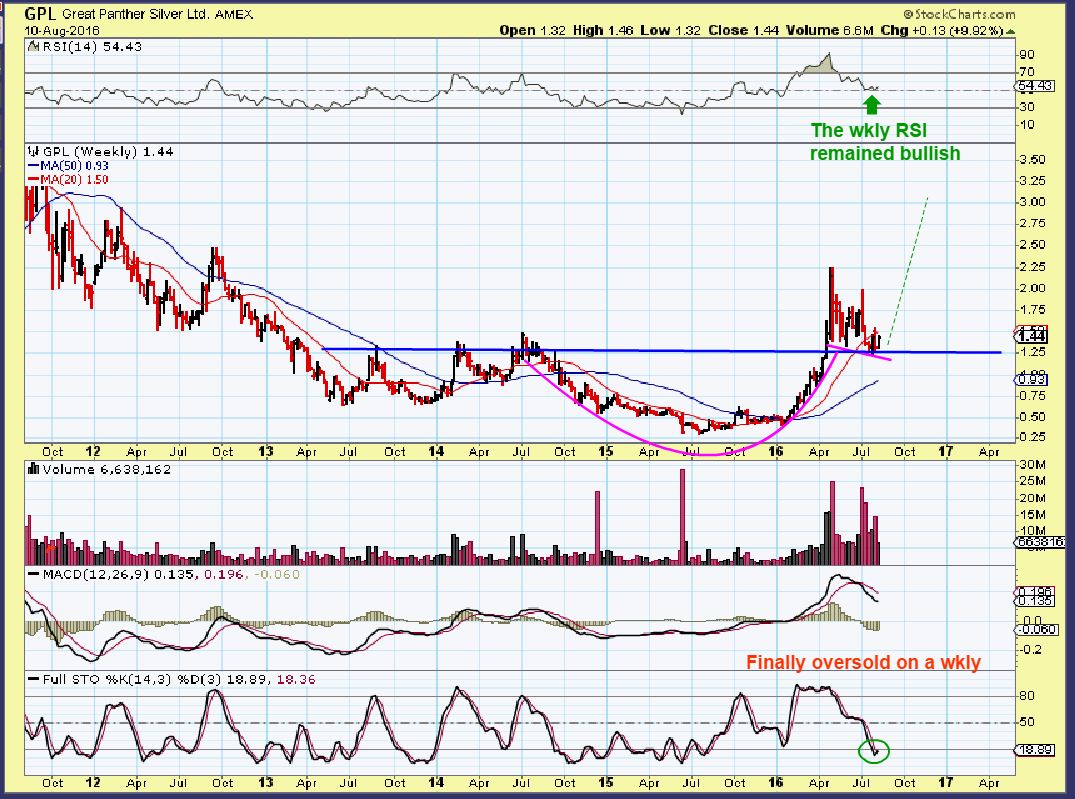Click the MA(50) 0.93 legend entry
Viewport: 1075px width, 799px height.
[68, 165]
